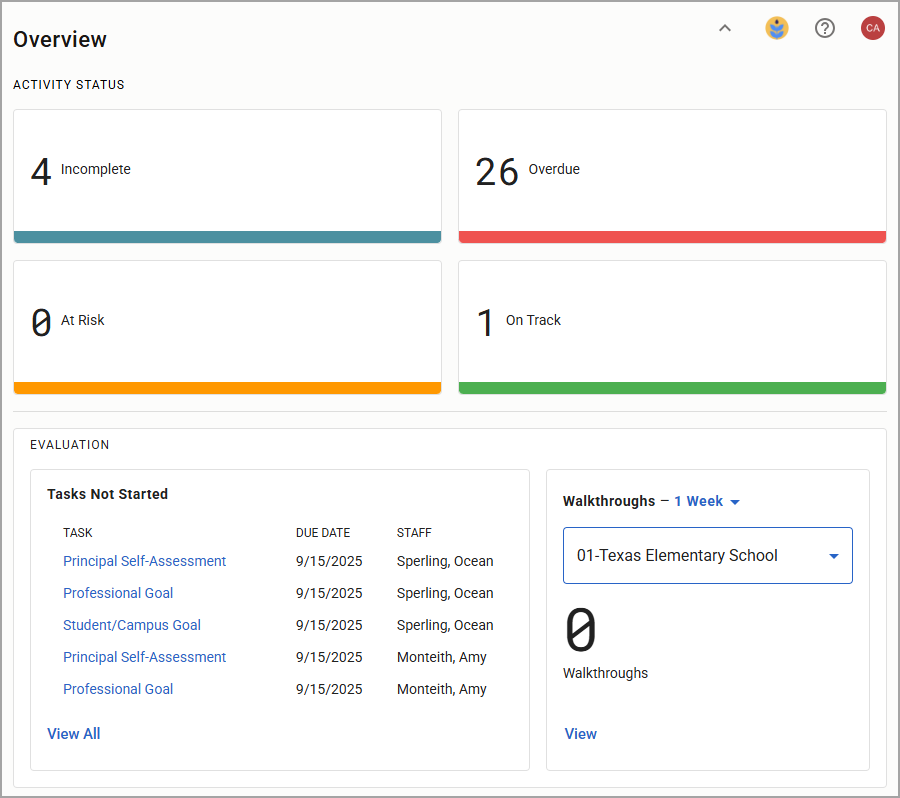The image size is (900, 798).
Task: Click the DUE DATE column header
Action: click(323, 533)
